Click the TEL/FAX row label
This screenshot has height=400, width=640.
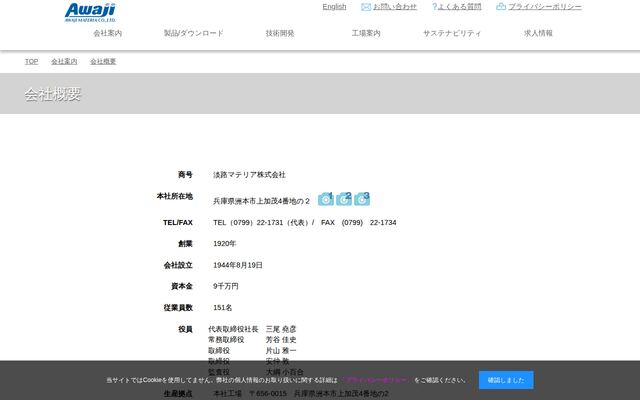178,222
